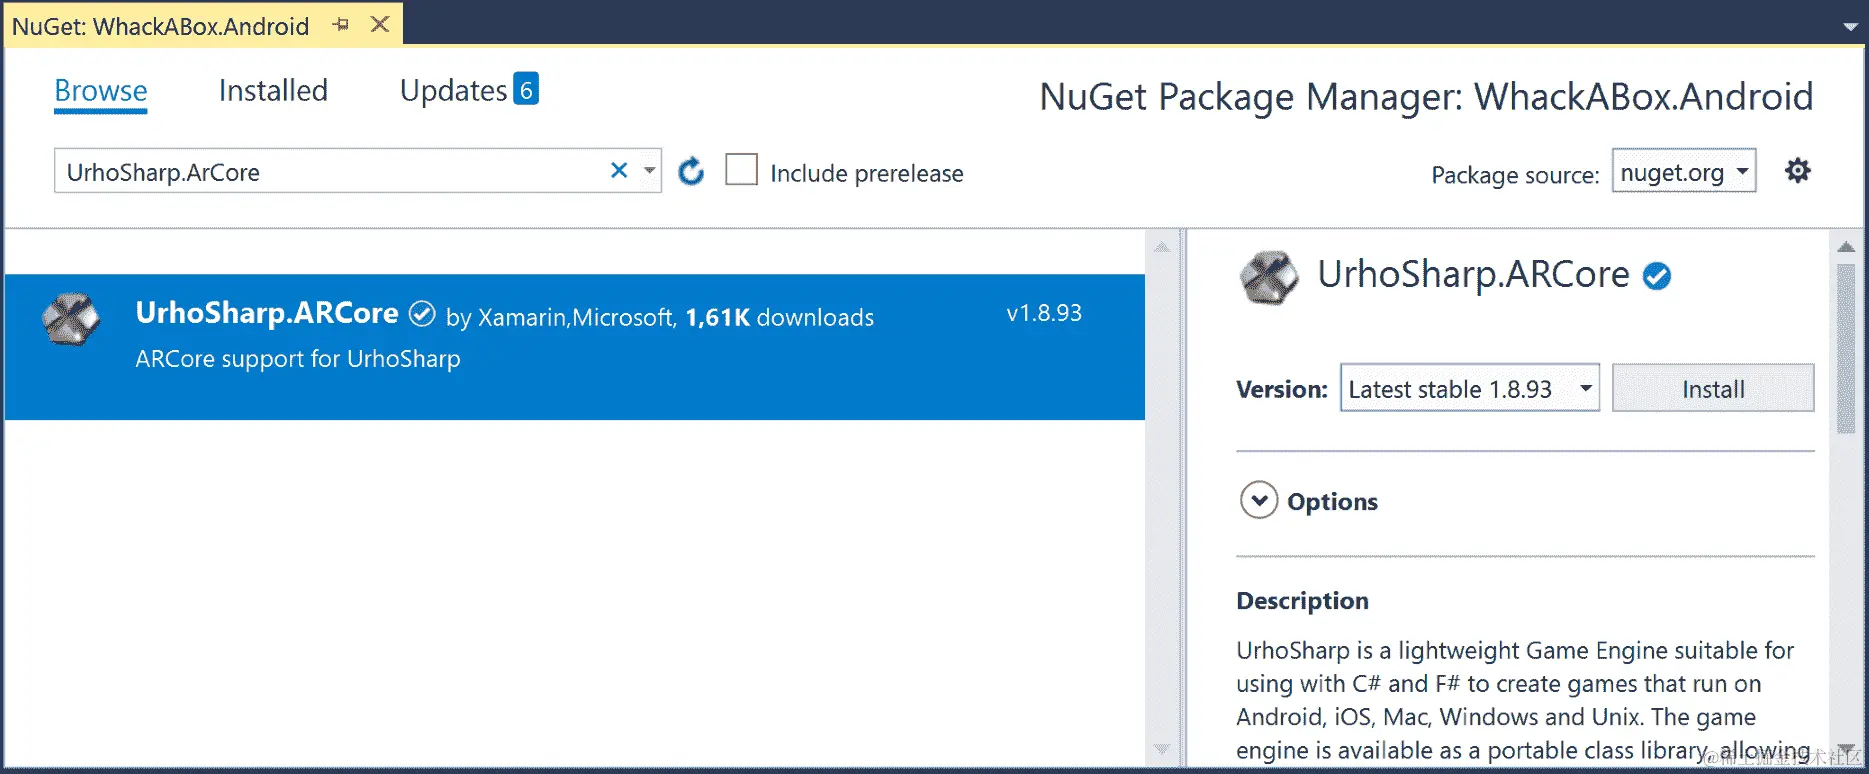Click 'ARCore support for UrhoSharp' description
1869x774 pixels.
click(x=298, y=358)
